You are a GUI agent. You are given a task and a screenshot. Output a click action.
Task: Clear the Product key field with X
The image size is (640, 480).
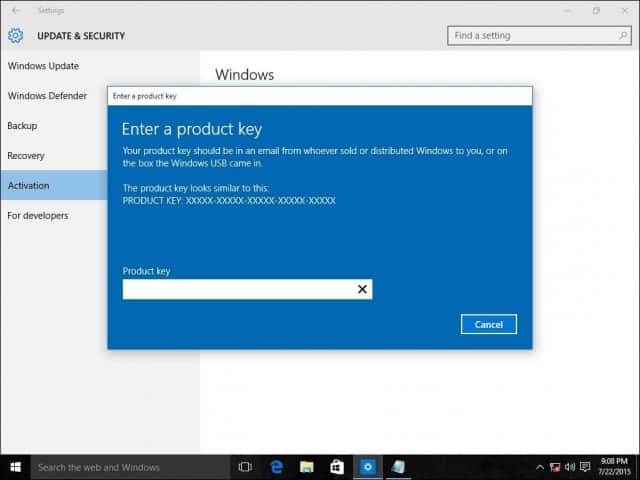362,290
